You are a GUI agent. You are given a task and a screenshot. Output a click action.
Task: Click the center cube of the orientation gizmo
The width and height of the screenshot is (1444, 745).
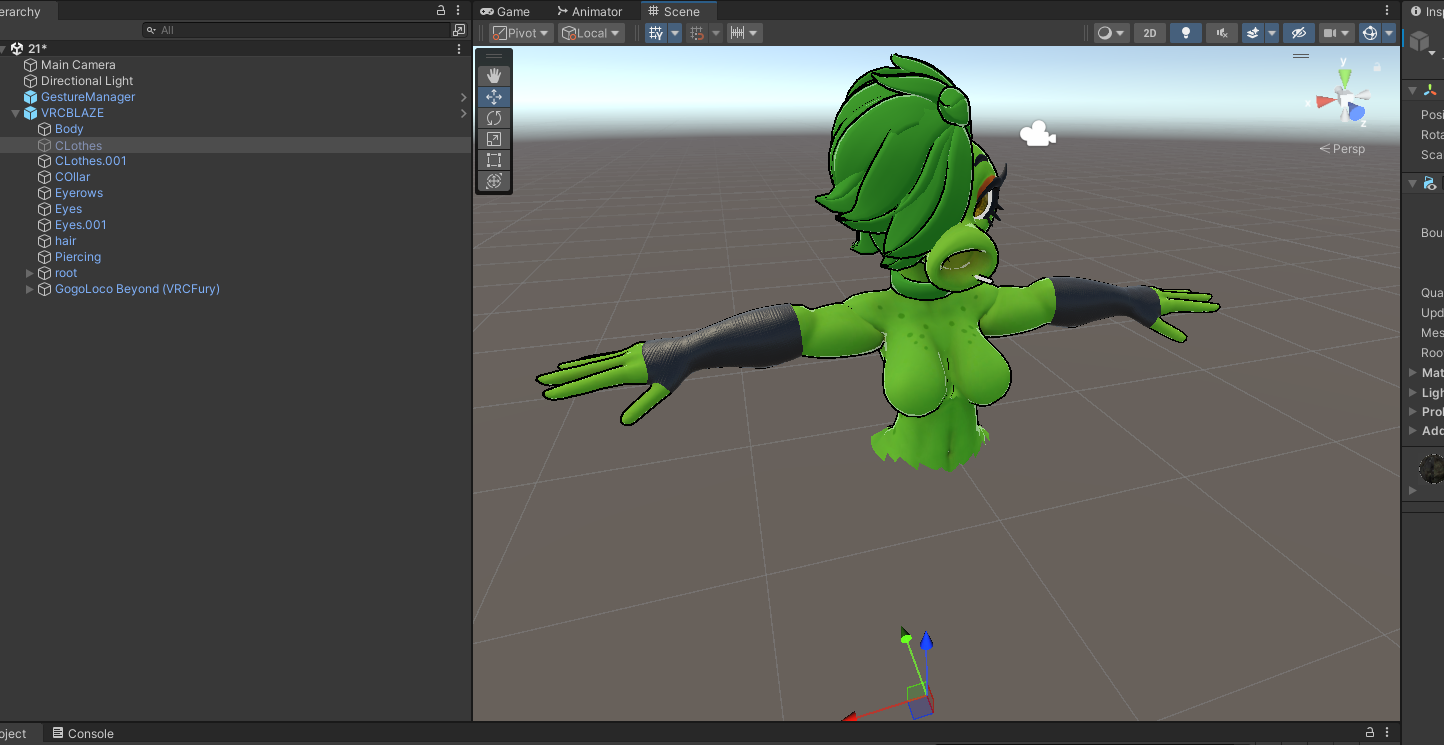point(1346,97)
